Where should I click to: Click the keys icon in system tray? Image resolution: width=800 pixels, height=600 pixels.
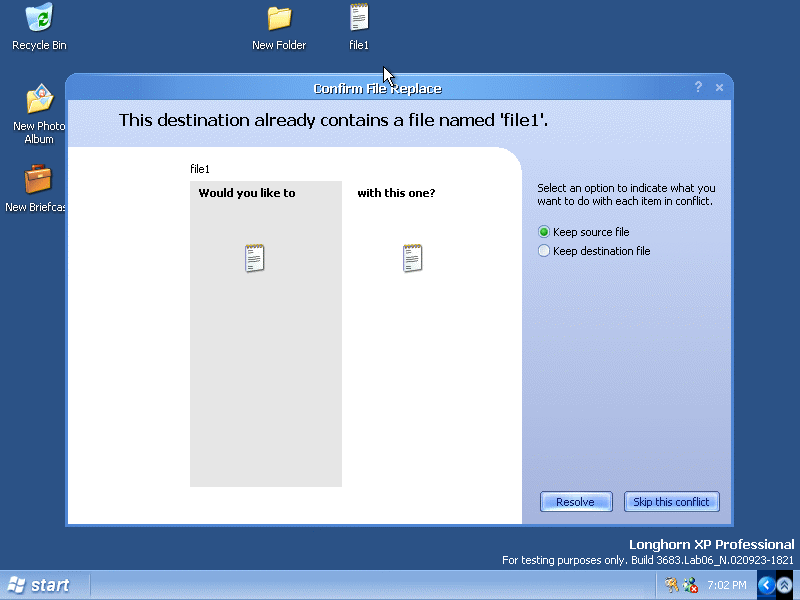(x=671, y=585)
